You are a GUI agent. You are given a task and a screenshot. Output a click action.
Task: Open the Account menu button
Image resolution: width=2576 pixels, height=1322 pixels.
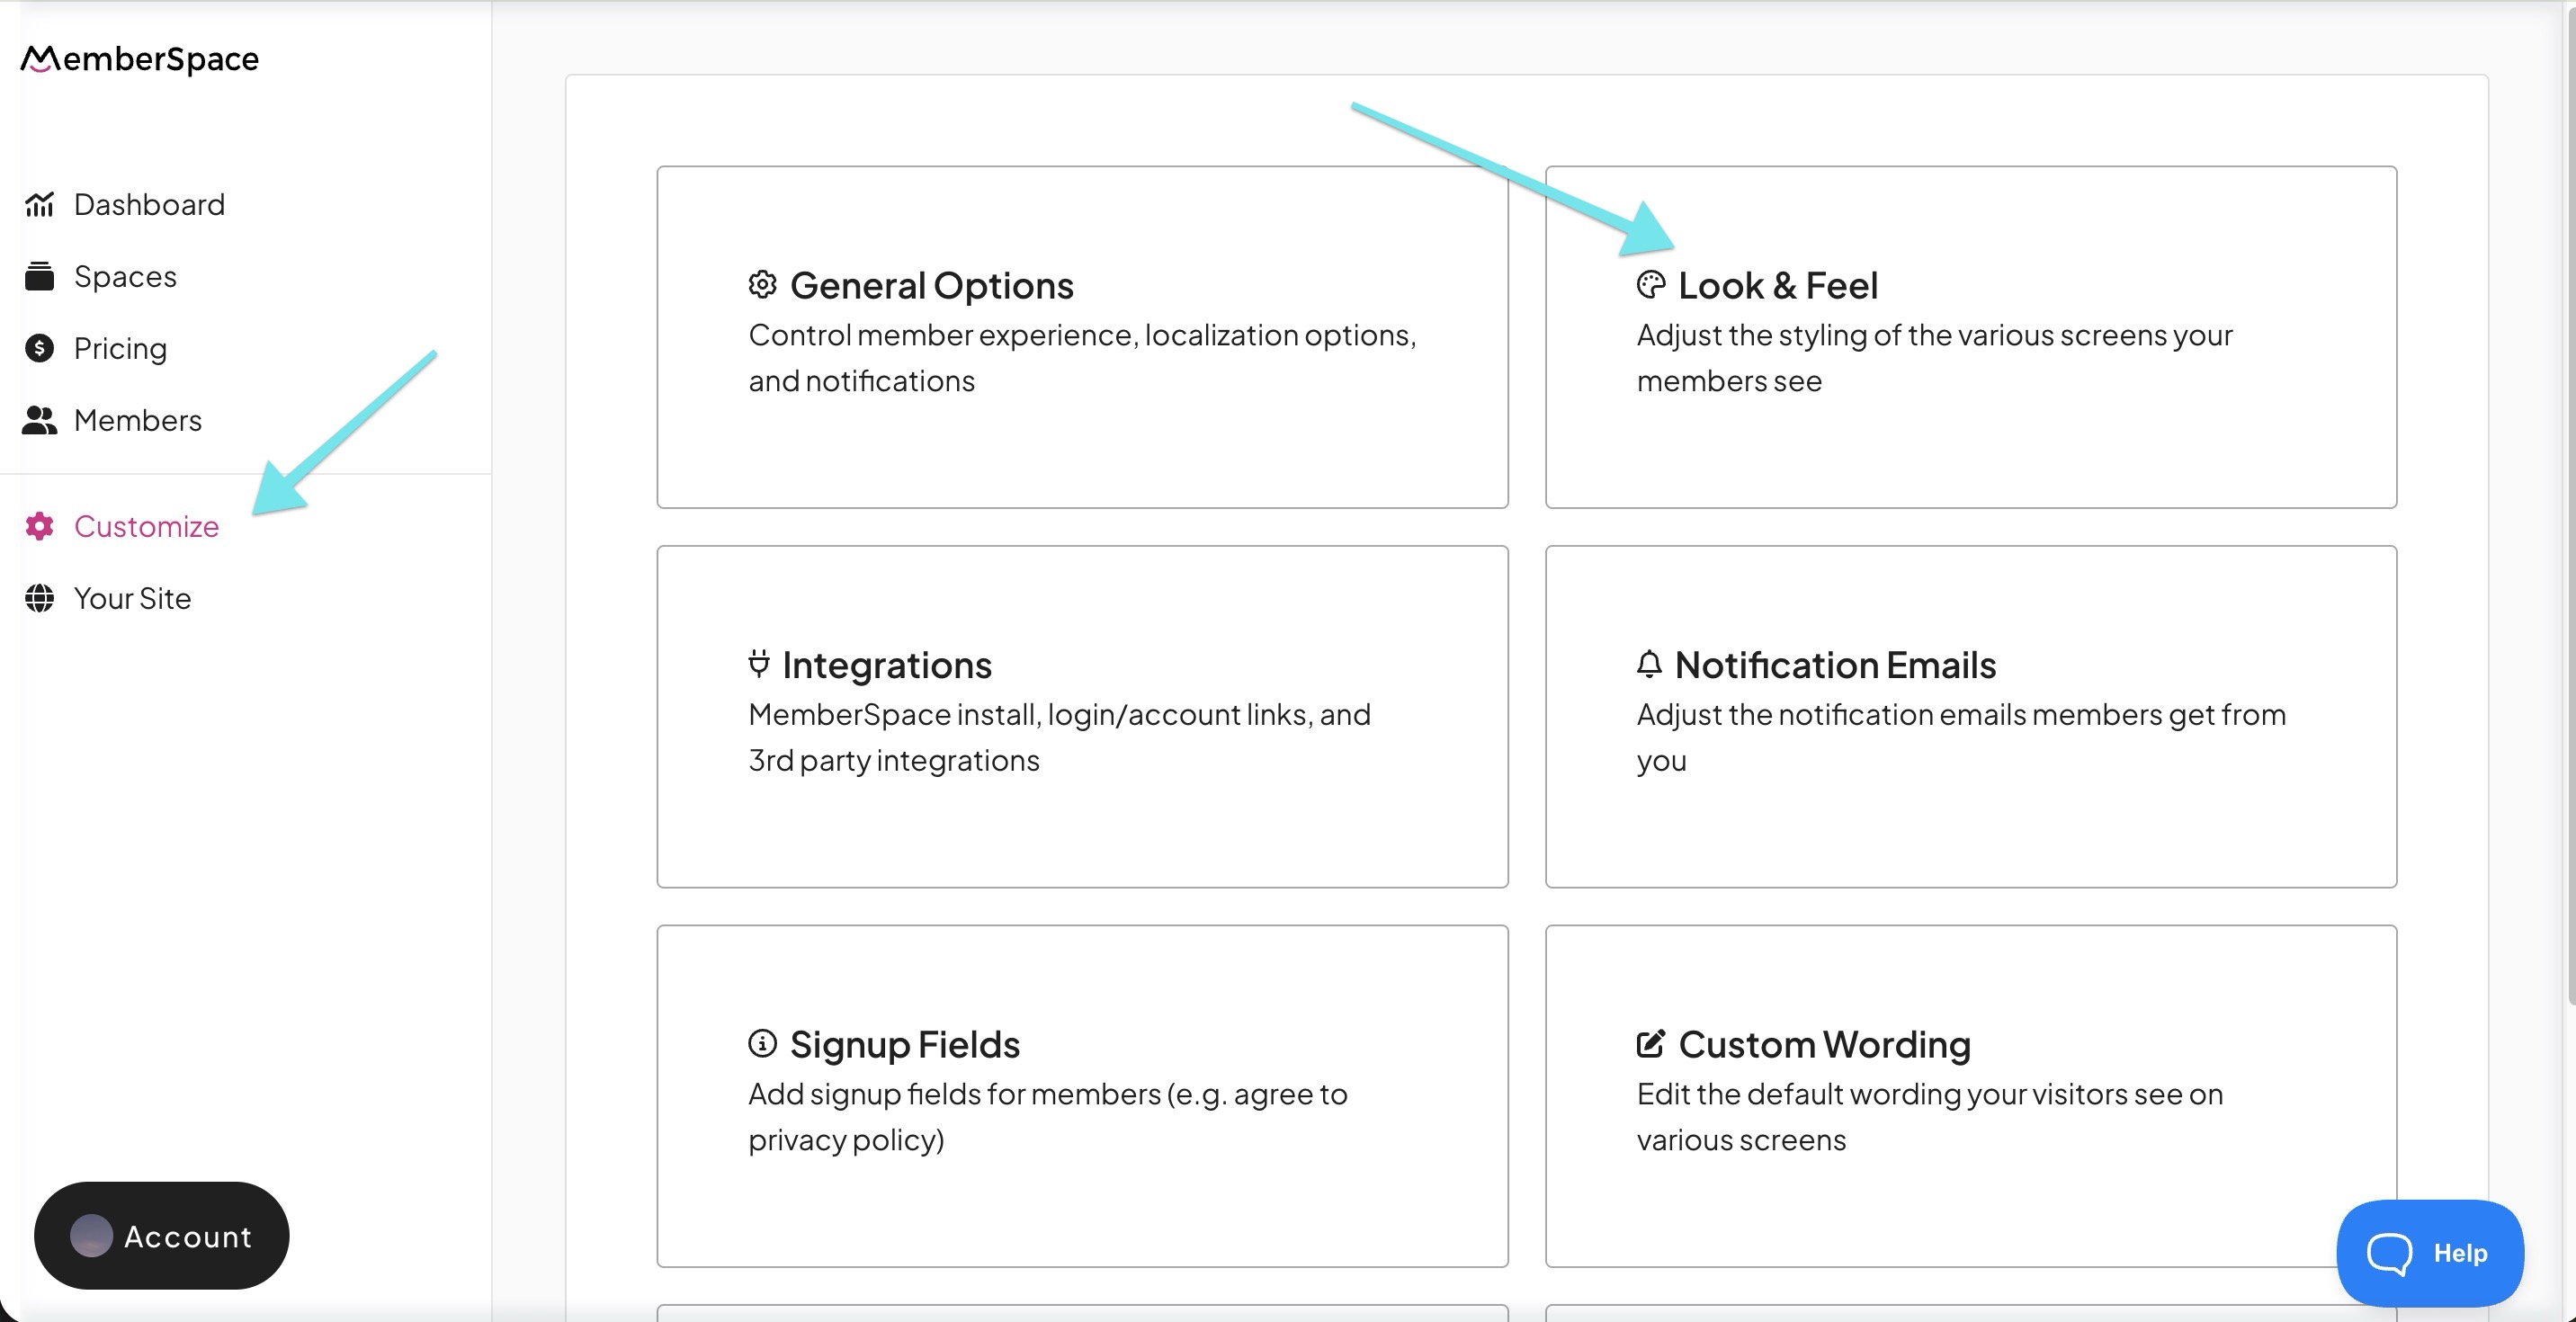pos(162,1236)
